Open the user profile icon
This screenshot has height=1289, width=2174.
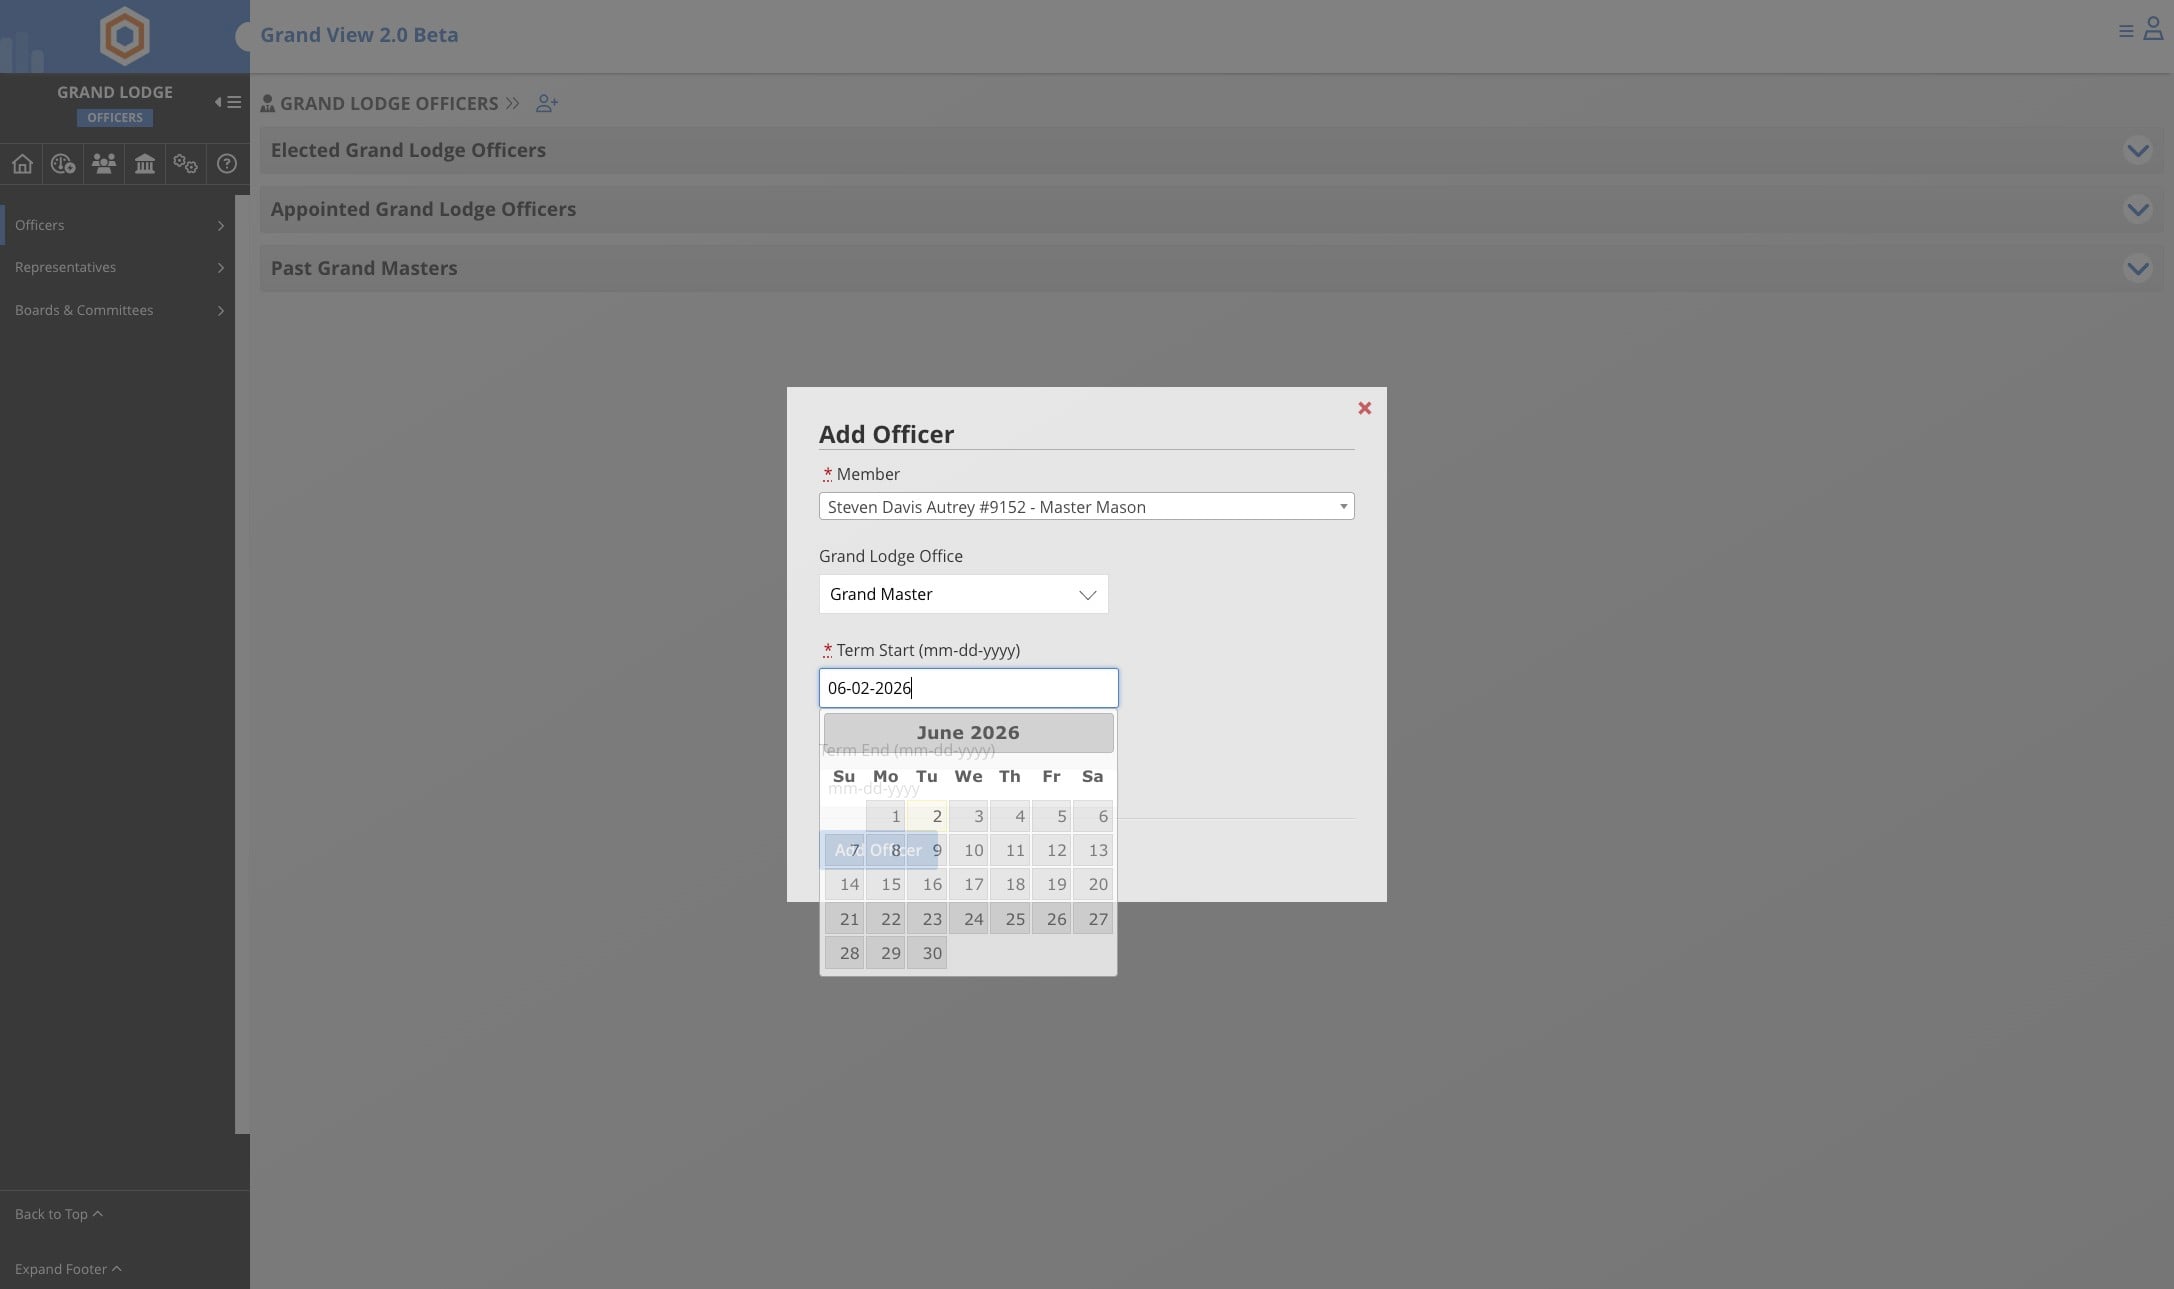[x=2153, y=29]
